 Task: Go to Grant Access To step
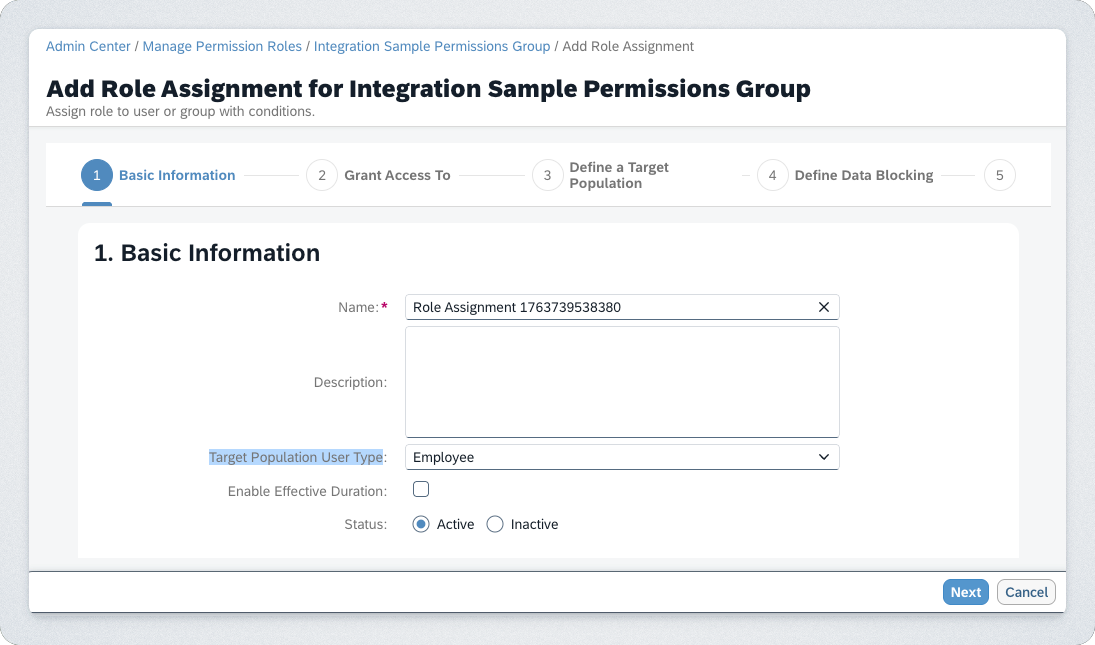[397, 175]
